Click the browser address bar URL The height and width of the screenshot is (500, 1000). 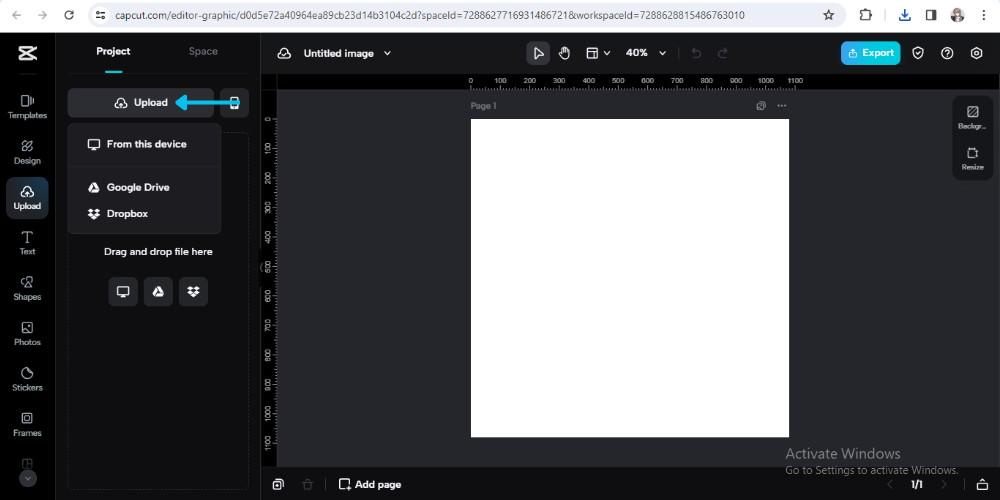[430, 15]
